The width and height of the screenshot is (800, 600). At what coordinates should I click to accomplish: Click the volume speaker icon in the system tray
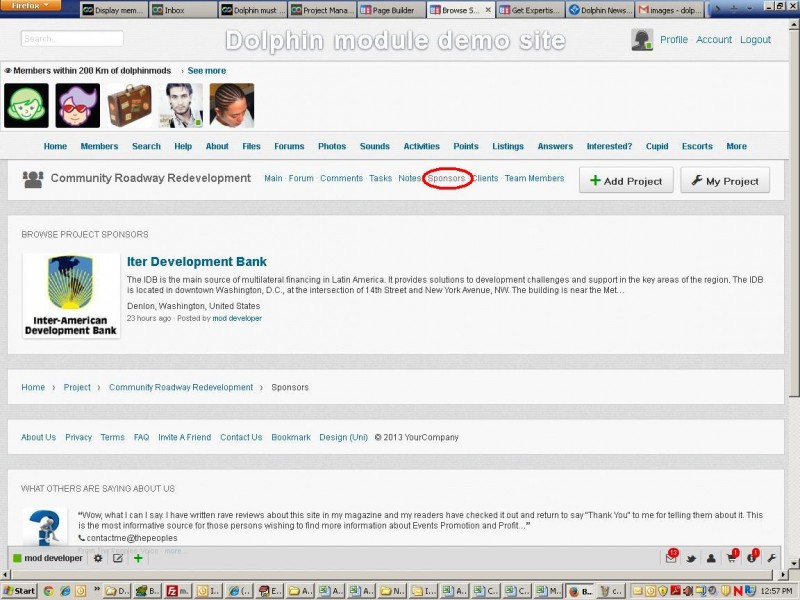pos(688,591)
